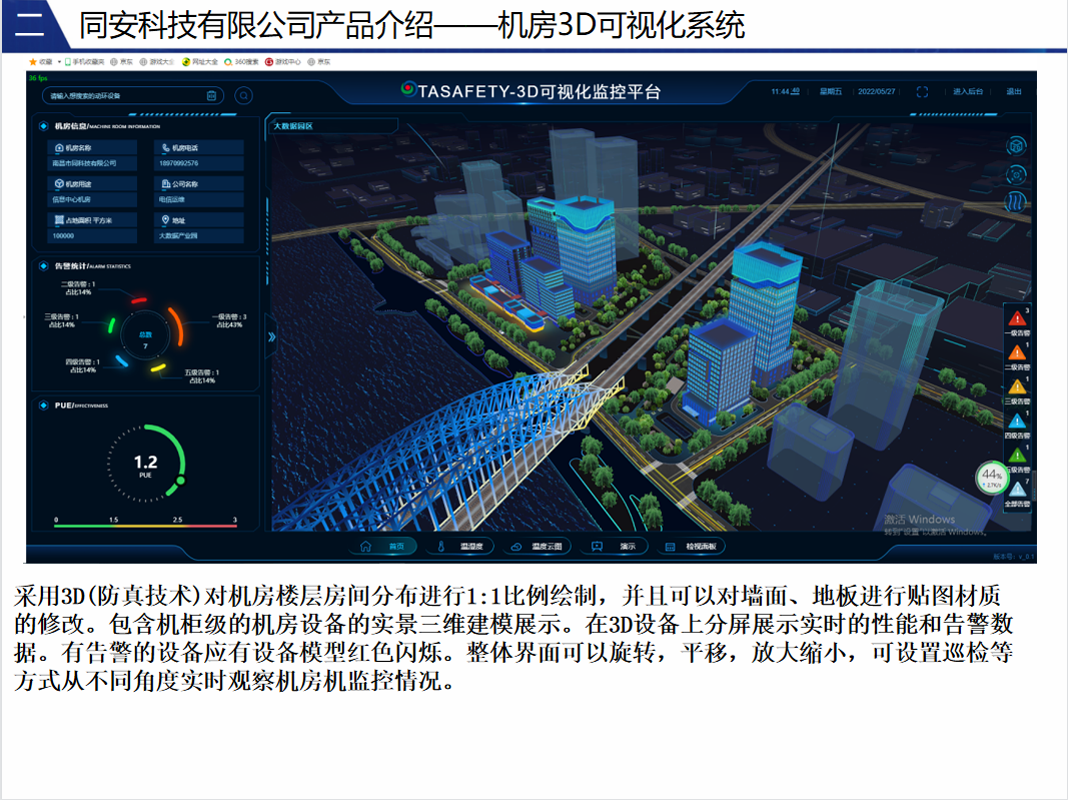Select the yellow 三级告警 alarm icon
This screenshot has width=1068, height=800.
pyautogui.click(x=1017, y=386)
